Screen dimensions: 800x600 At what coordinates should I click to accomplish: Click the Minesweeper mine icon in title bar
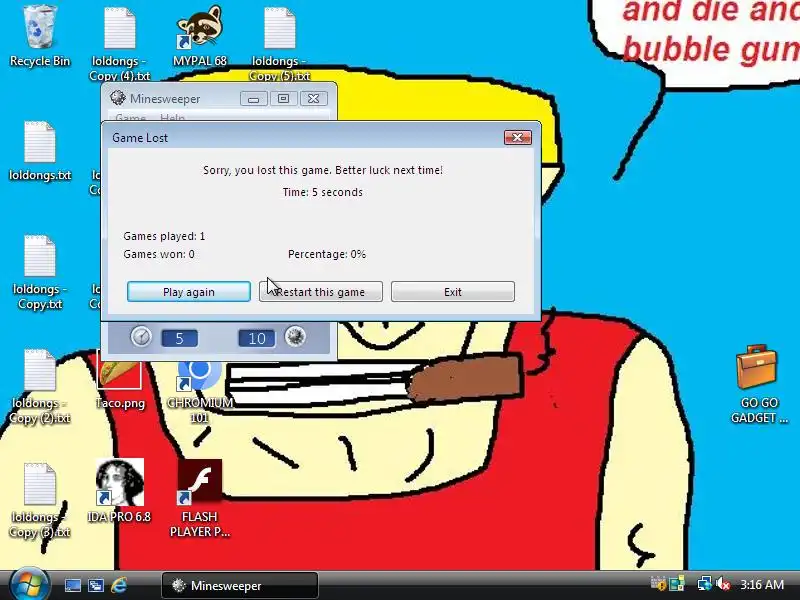[x=118, y=98]
